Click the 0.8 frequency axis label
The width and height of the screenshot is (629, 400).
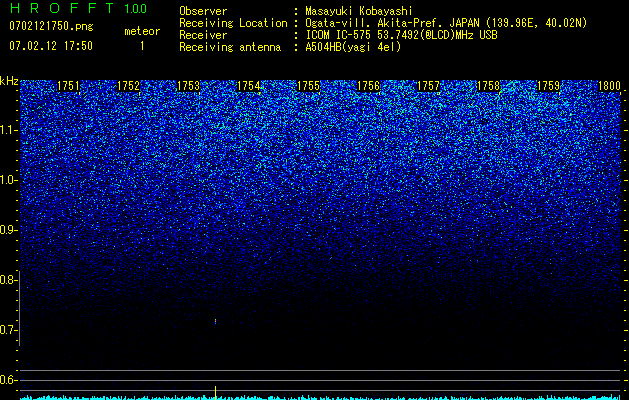click(x=8, y=280)
